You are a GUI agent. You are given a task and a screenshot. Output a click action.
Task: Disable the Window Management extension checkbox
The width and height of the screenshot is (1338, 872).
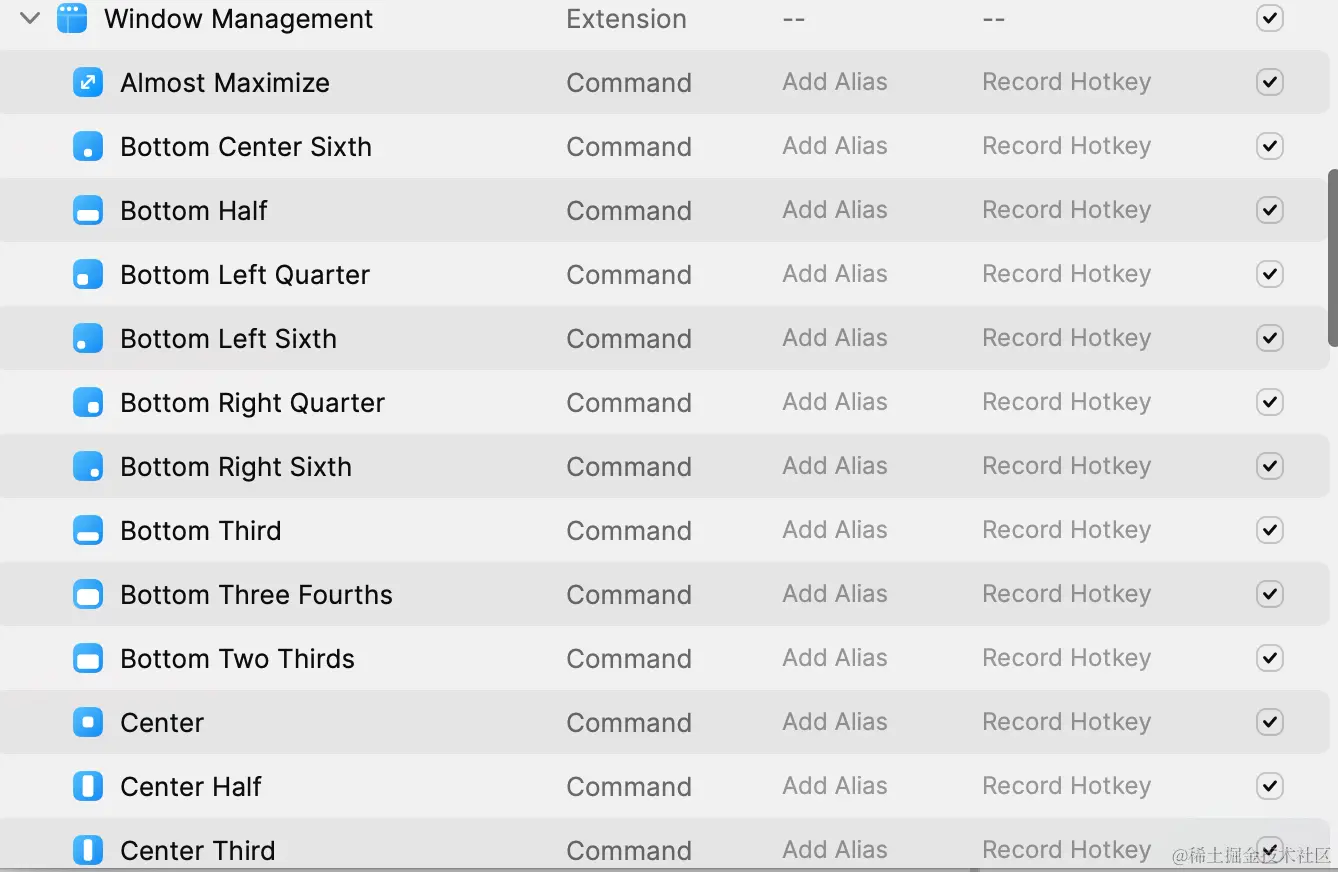[x=1269, y=18]
